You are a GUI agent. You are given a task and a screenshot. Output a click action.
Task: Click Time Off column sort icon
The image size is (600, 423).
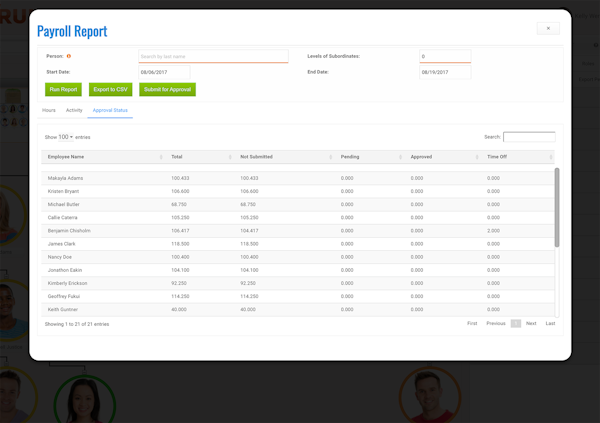click(550, 157)
